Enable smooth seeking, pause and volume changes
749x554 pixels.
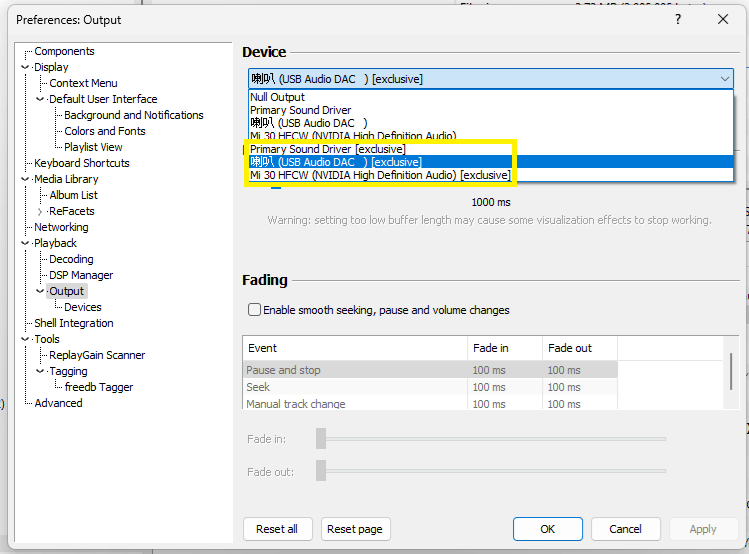click(x=255, y=310)
